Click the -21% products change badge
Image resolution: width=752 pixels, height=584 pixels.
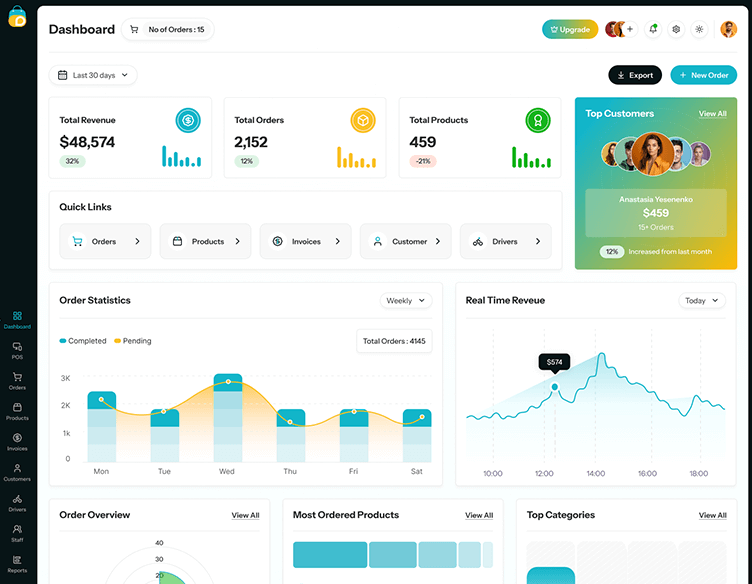tap(423, 161)
